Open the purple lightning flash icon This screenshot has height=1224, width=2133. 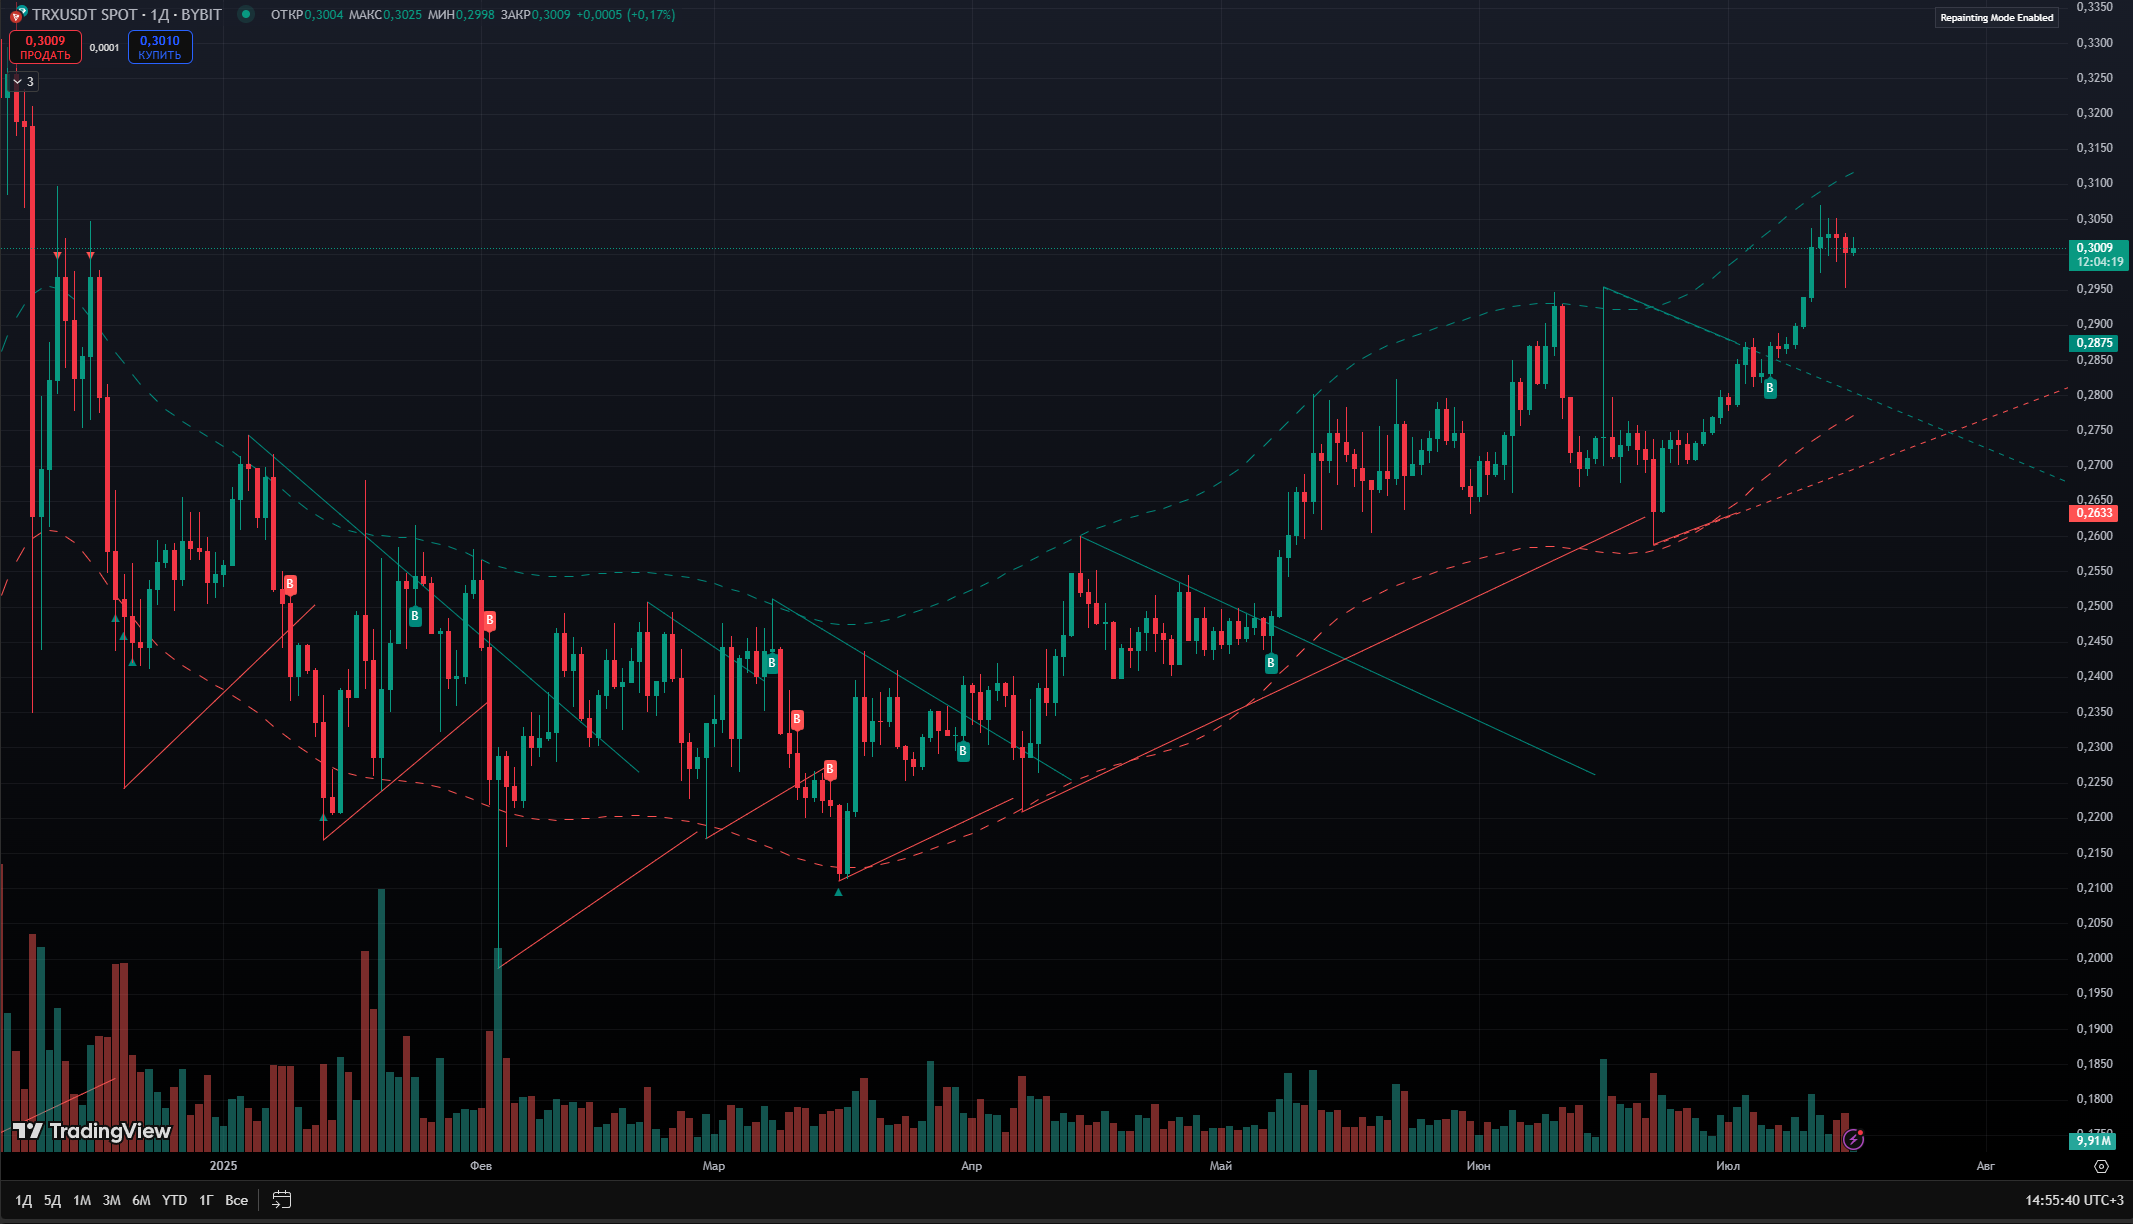pos(1853,1139)
